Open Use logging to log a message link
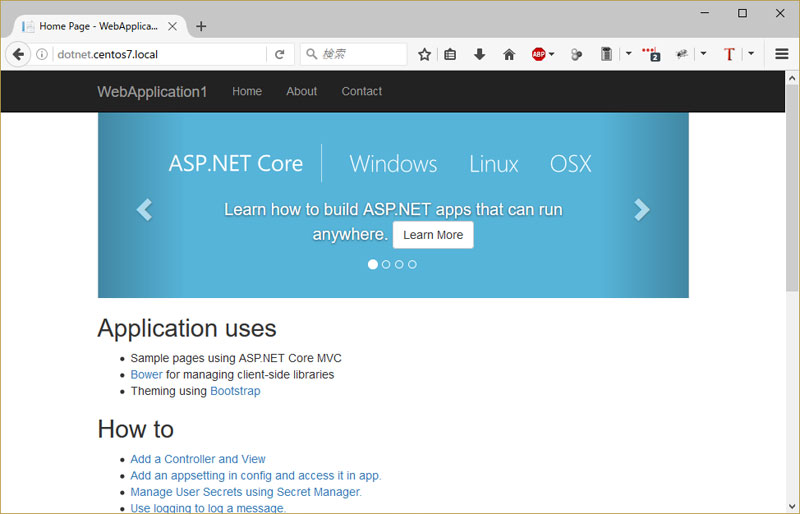The height and width of the screenshot is (514, 800). [x=208, y=508]
